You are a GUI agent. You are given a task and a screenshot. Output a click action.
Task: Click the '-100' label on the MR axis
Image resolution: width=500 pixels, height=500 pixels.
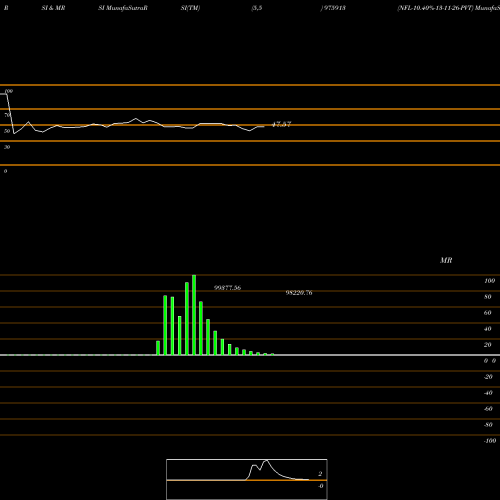pyautogui.click(x=490, y=441)
